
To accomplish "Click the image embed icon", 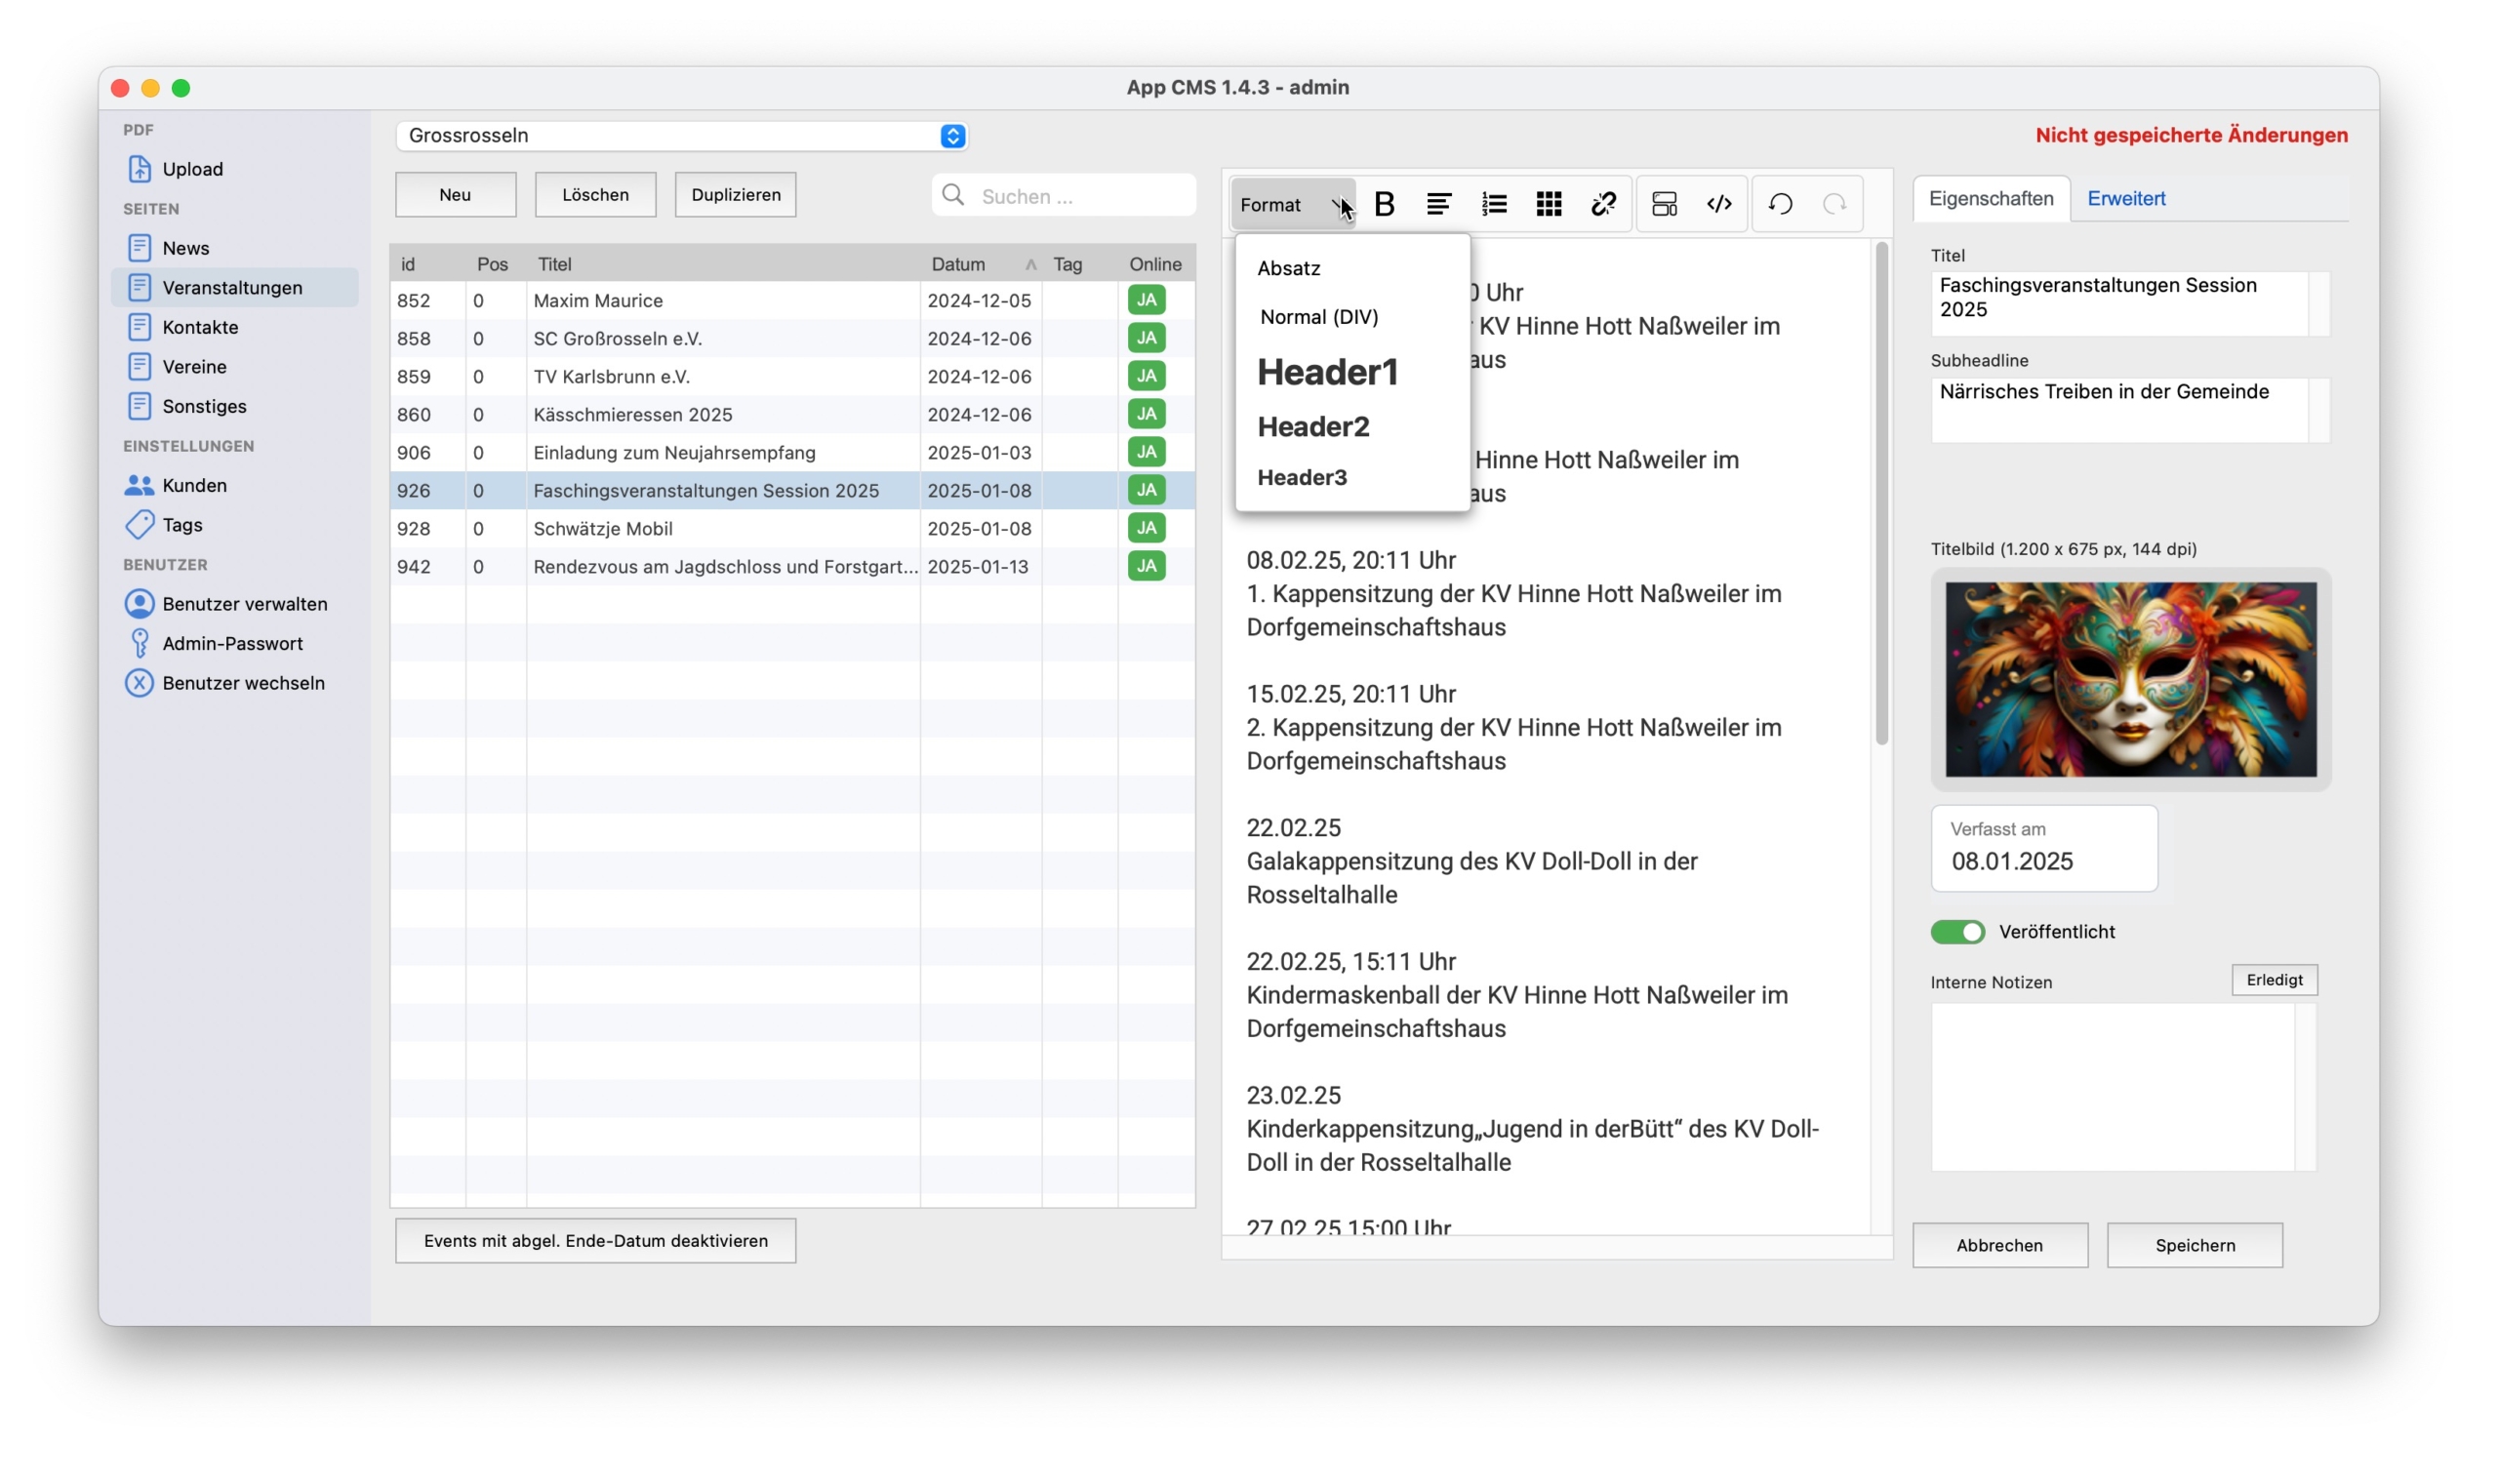I will (1664, 203).
